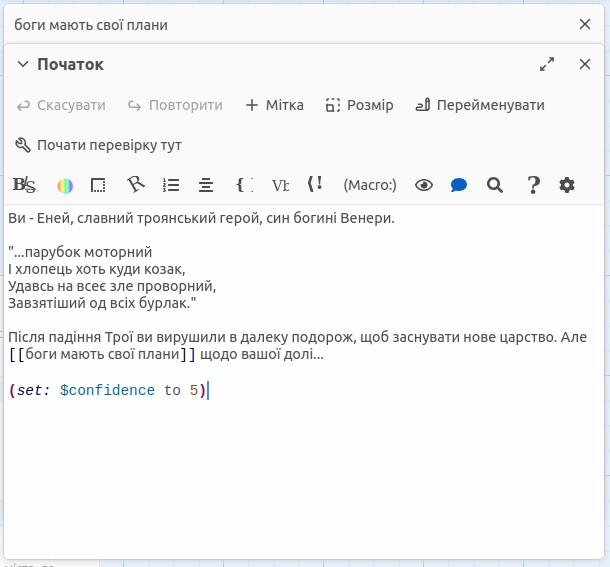Open the Розмір size menu
610x567 pixels.
pos(359,105)
